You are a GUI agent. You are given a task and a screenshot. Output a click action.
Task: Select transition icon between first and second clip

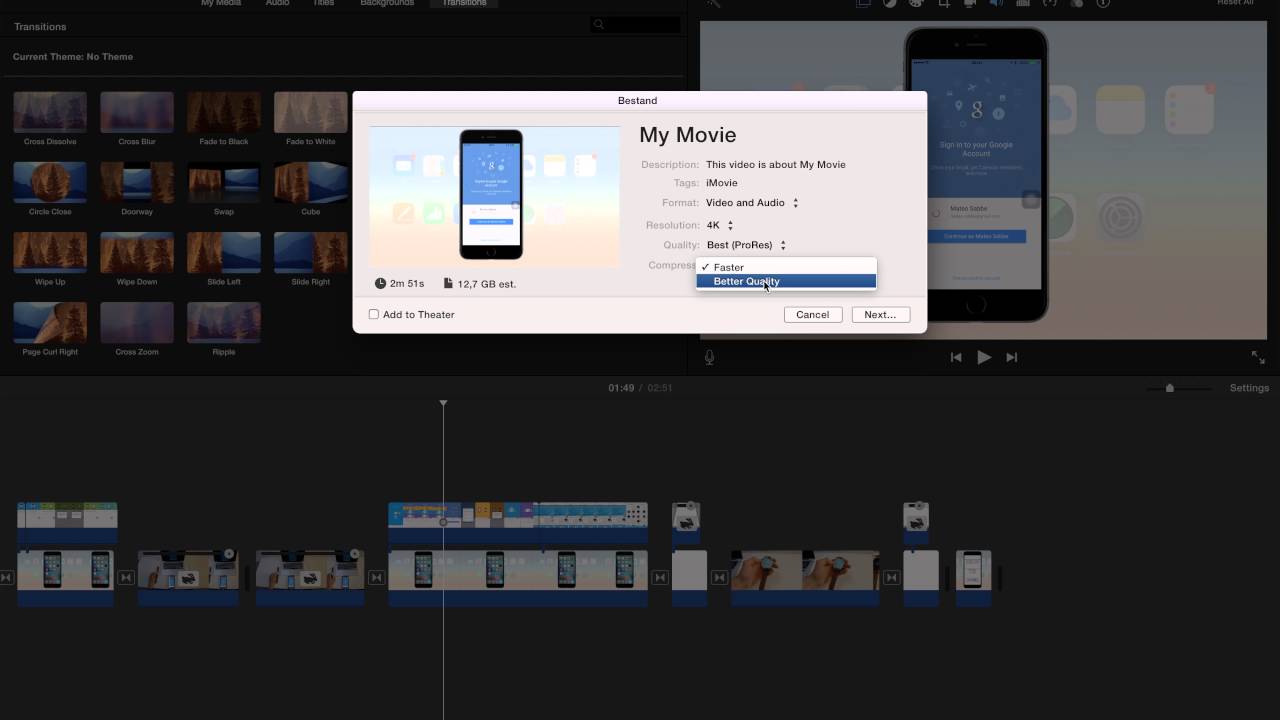126,577
